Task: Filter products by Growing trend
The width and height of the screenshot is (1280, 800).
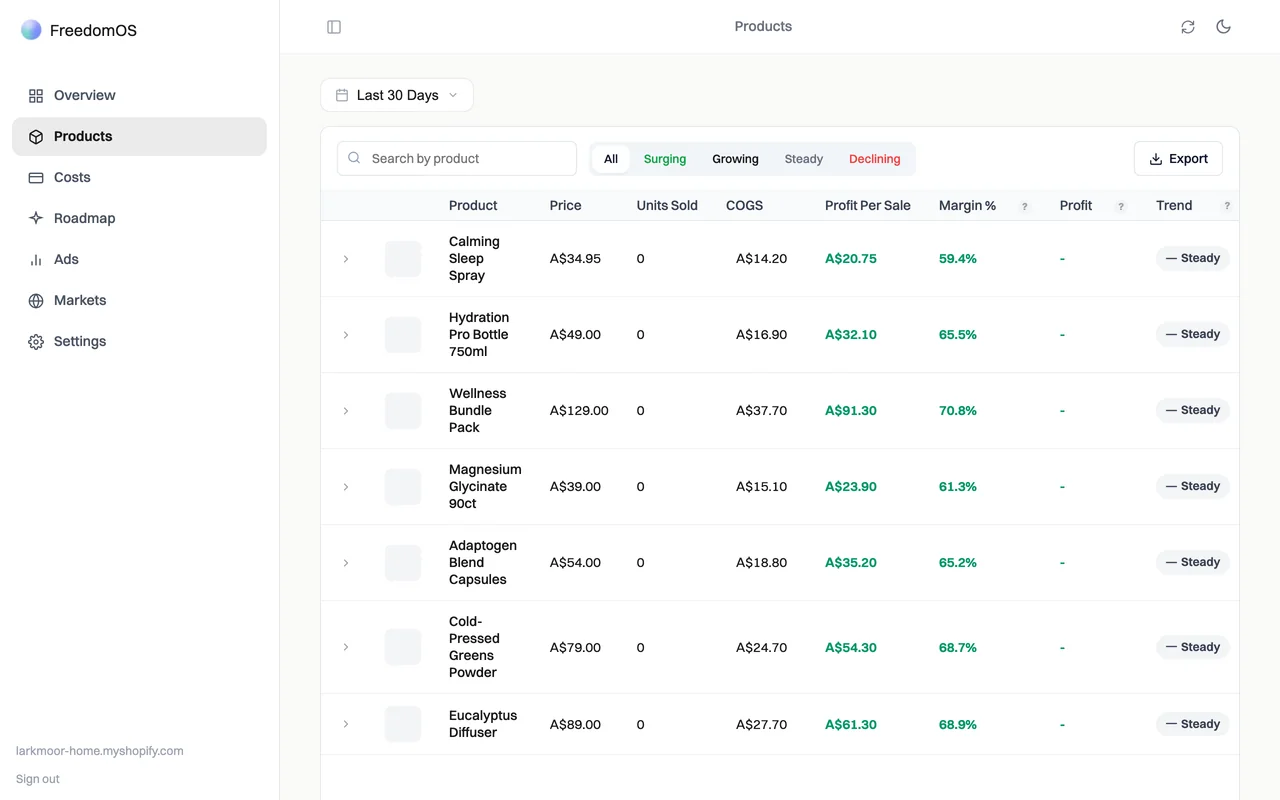Action: click(x=735, y=159)
